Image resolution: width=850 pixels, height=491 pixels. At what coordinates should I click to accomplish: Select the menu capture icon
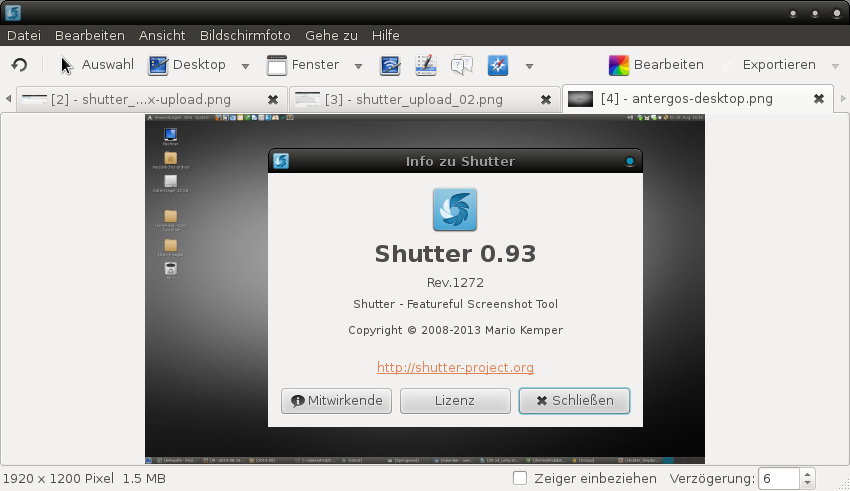(x=426, y=65)
